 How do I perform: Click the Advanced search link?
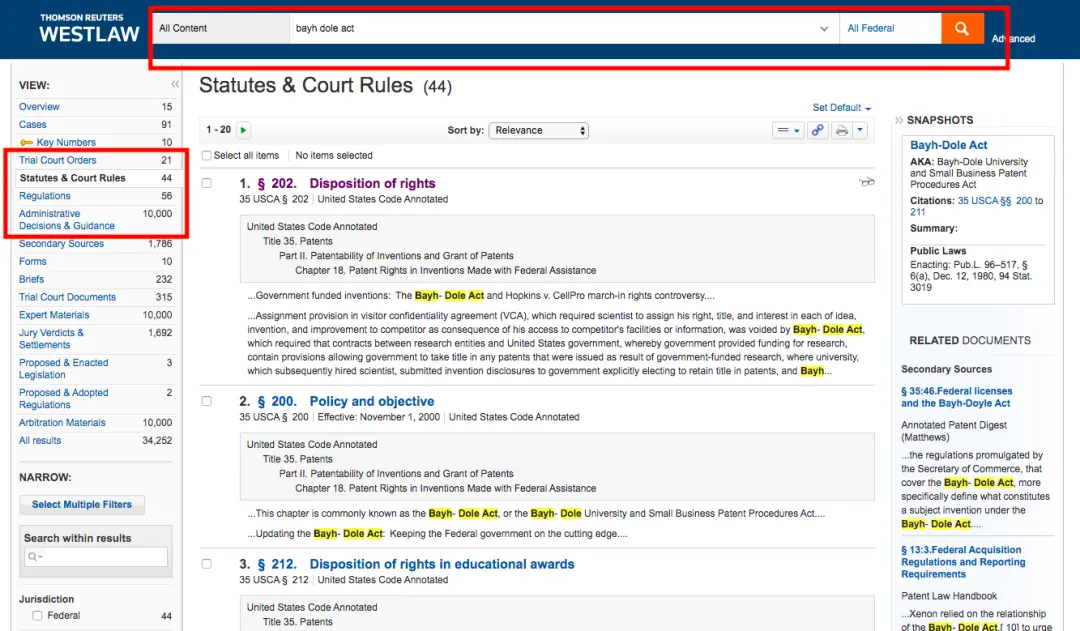coord(1013,39)
